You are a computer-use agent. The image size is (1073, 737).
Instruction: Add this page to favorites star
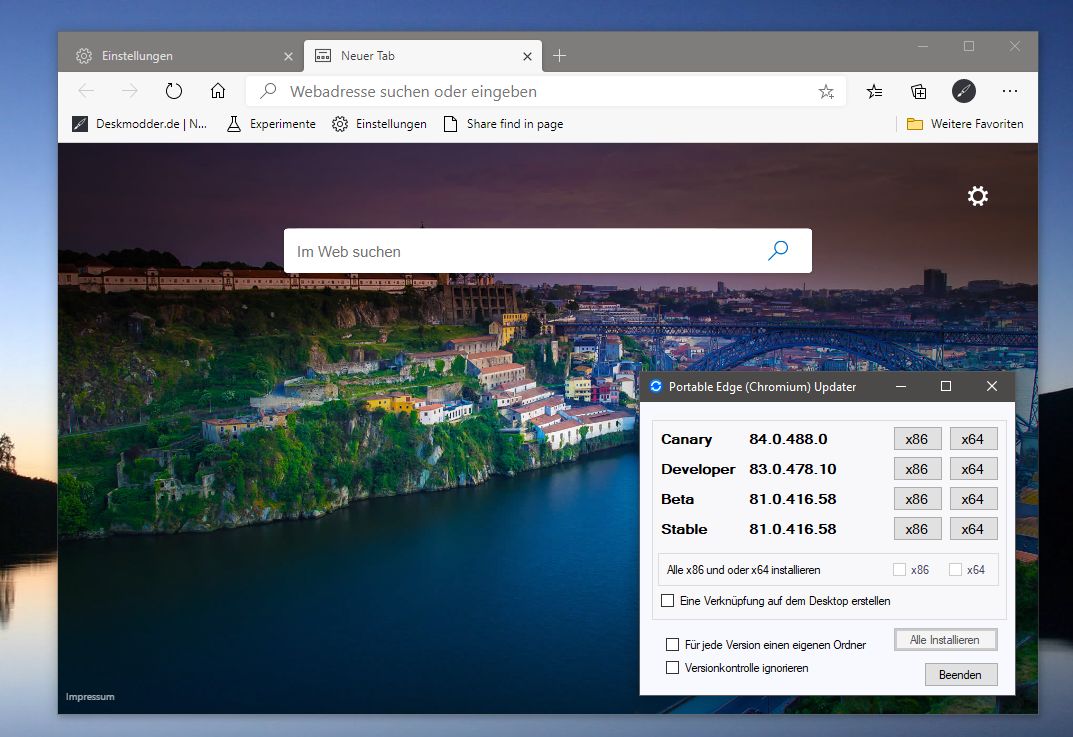click(x=826, y=92)
